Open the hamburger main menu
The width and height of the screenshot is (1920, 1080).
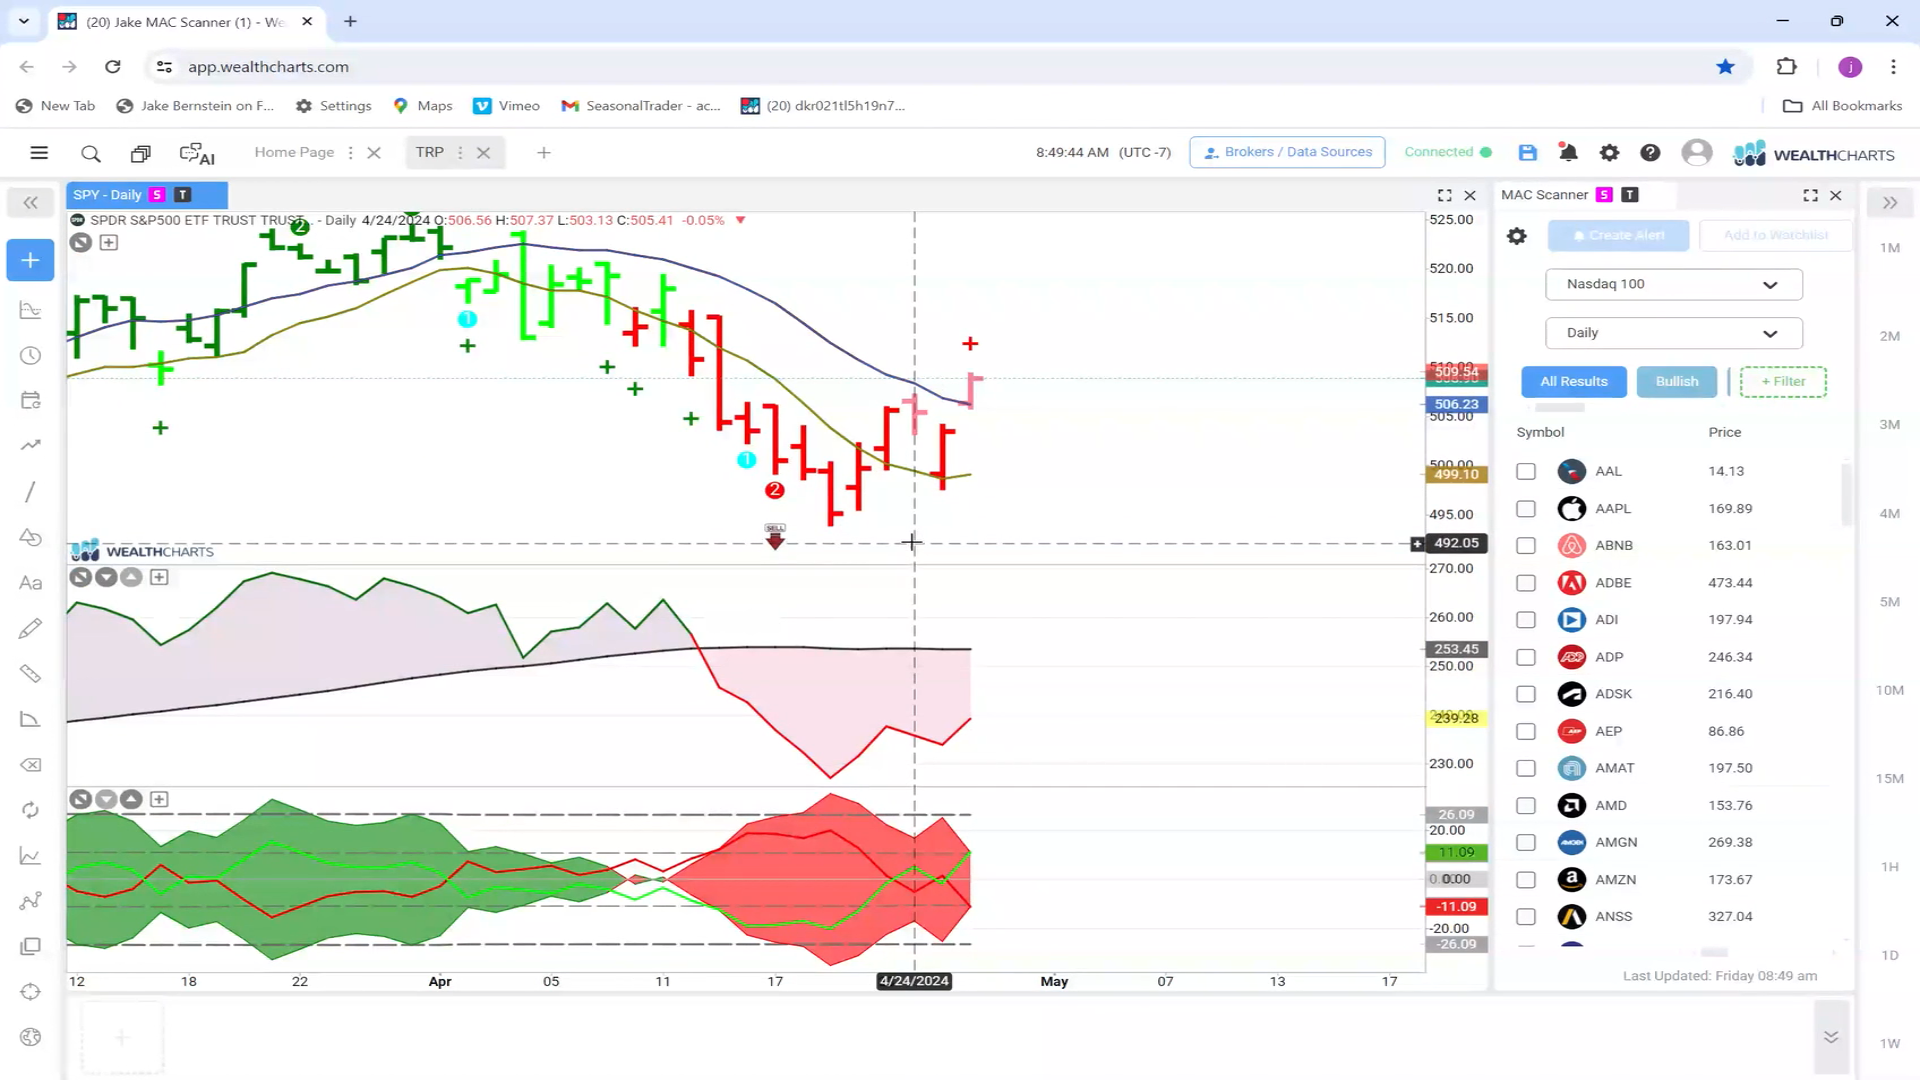tap(39, 153)
